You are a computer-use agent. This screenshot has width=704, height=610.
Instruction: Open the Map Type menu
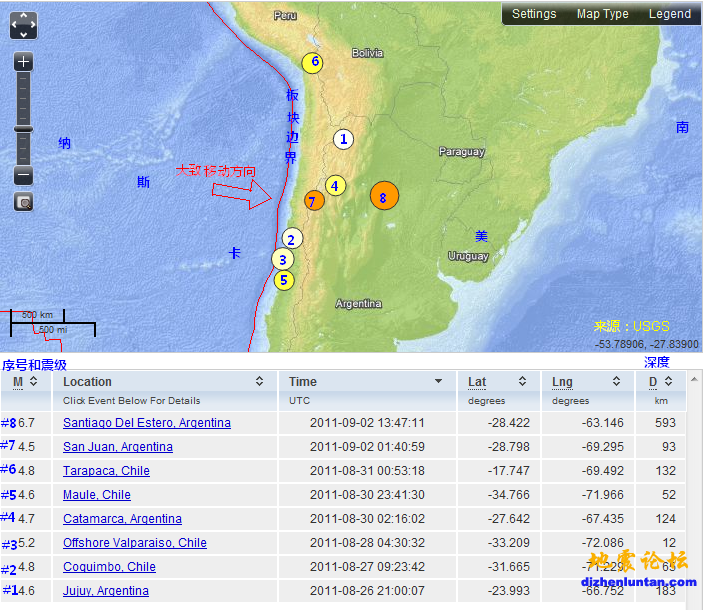tap(602, 14)
